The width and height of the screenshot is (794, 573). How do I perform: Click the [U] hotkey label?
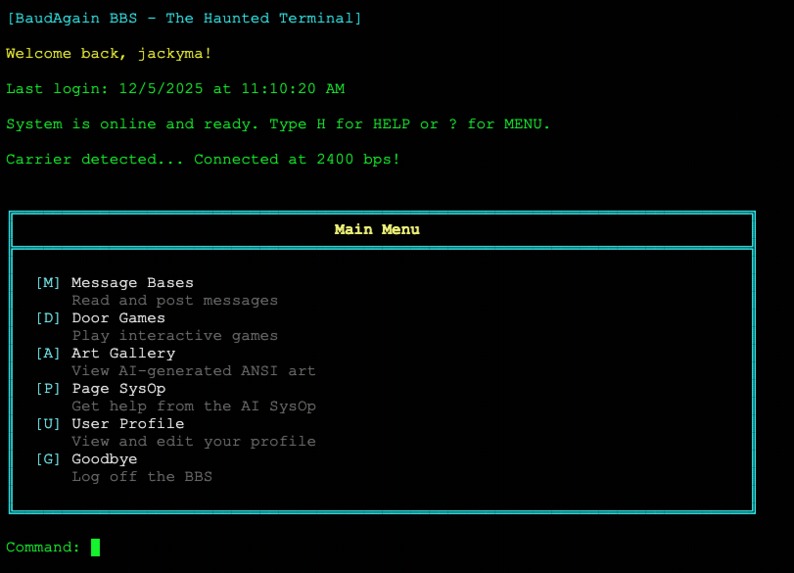click(48, 424)
